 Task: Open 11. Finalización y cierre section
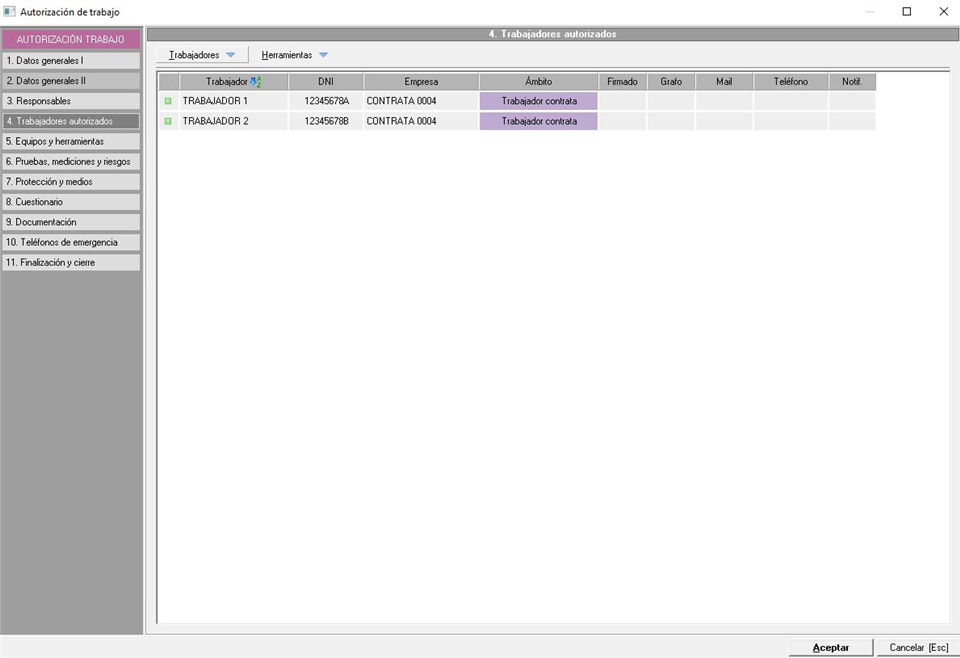[x=71, y=262]
